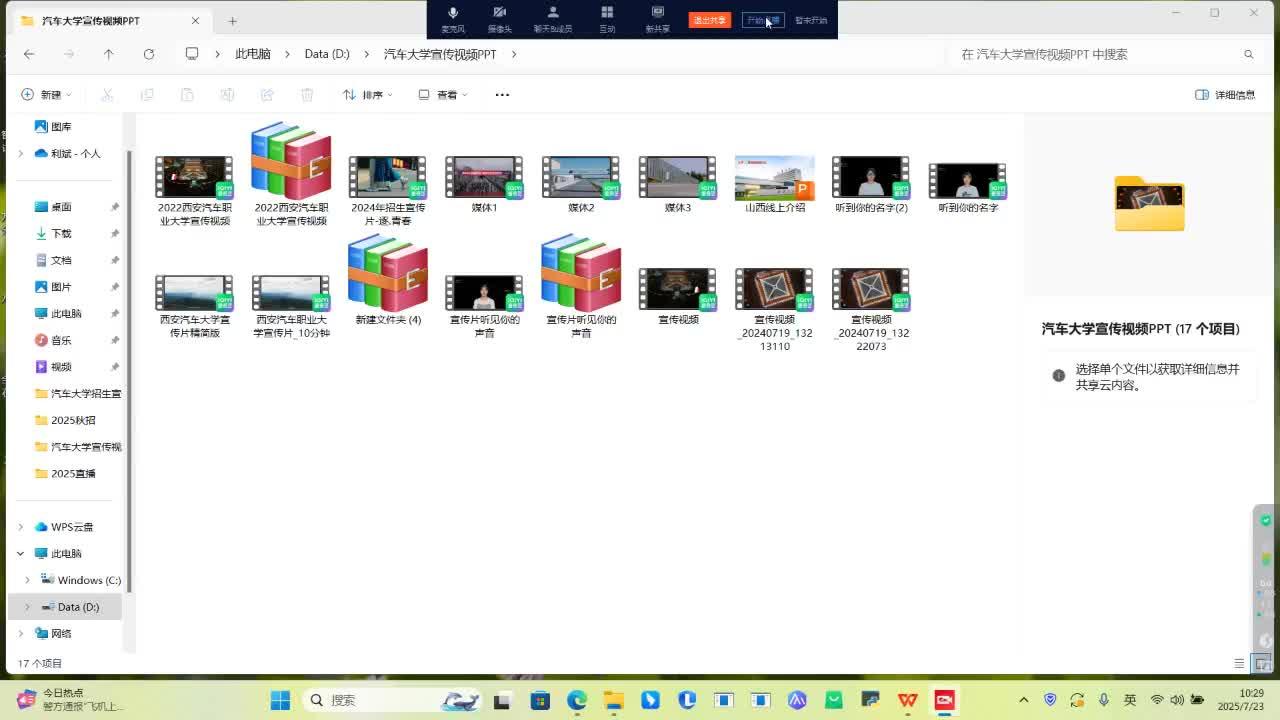Expand the 利斌 - 个人 OneDrive node

[x=20, y=154]
